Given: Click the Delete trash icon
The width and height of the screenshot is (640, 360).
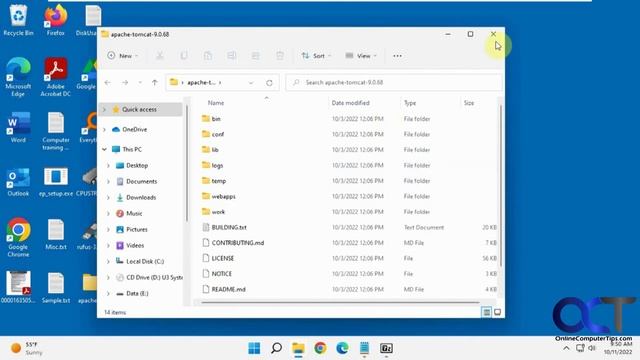Looking at the screenshot, I should click(x=280, y=56).
